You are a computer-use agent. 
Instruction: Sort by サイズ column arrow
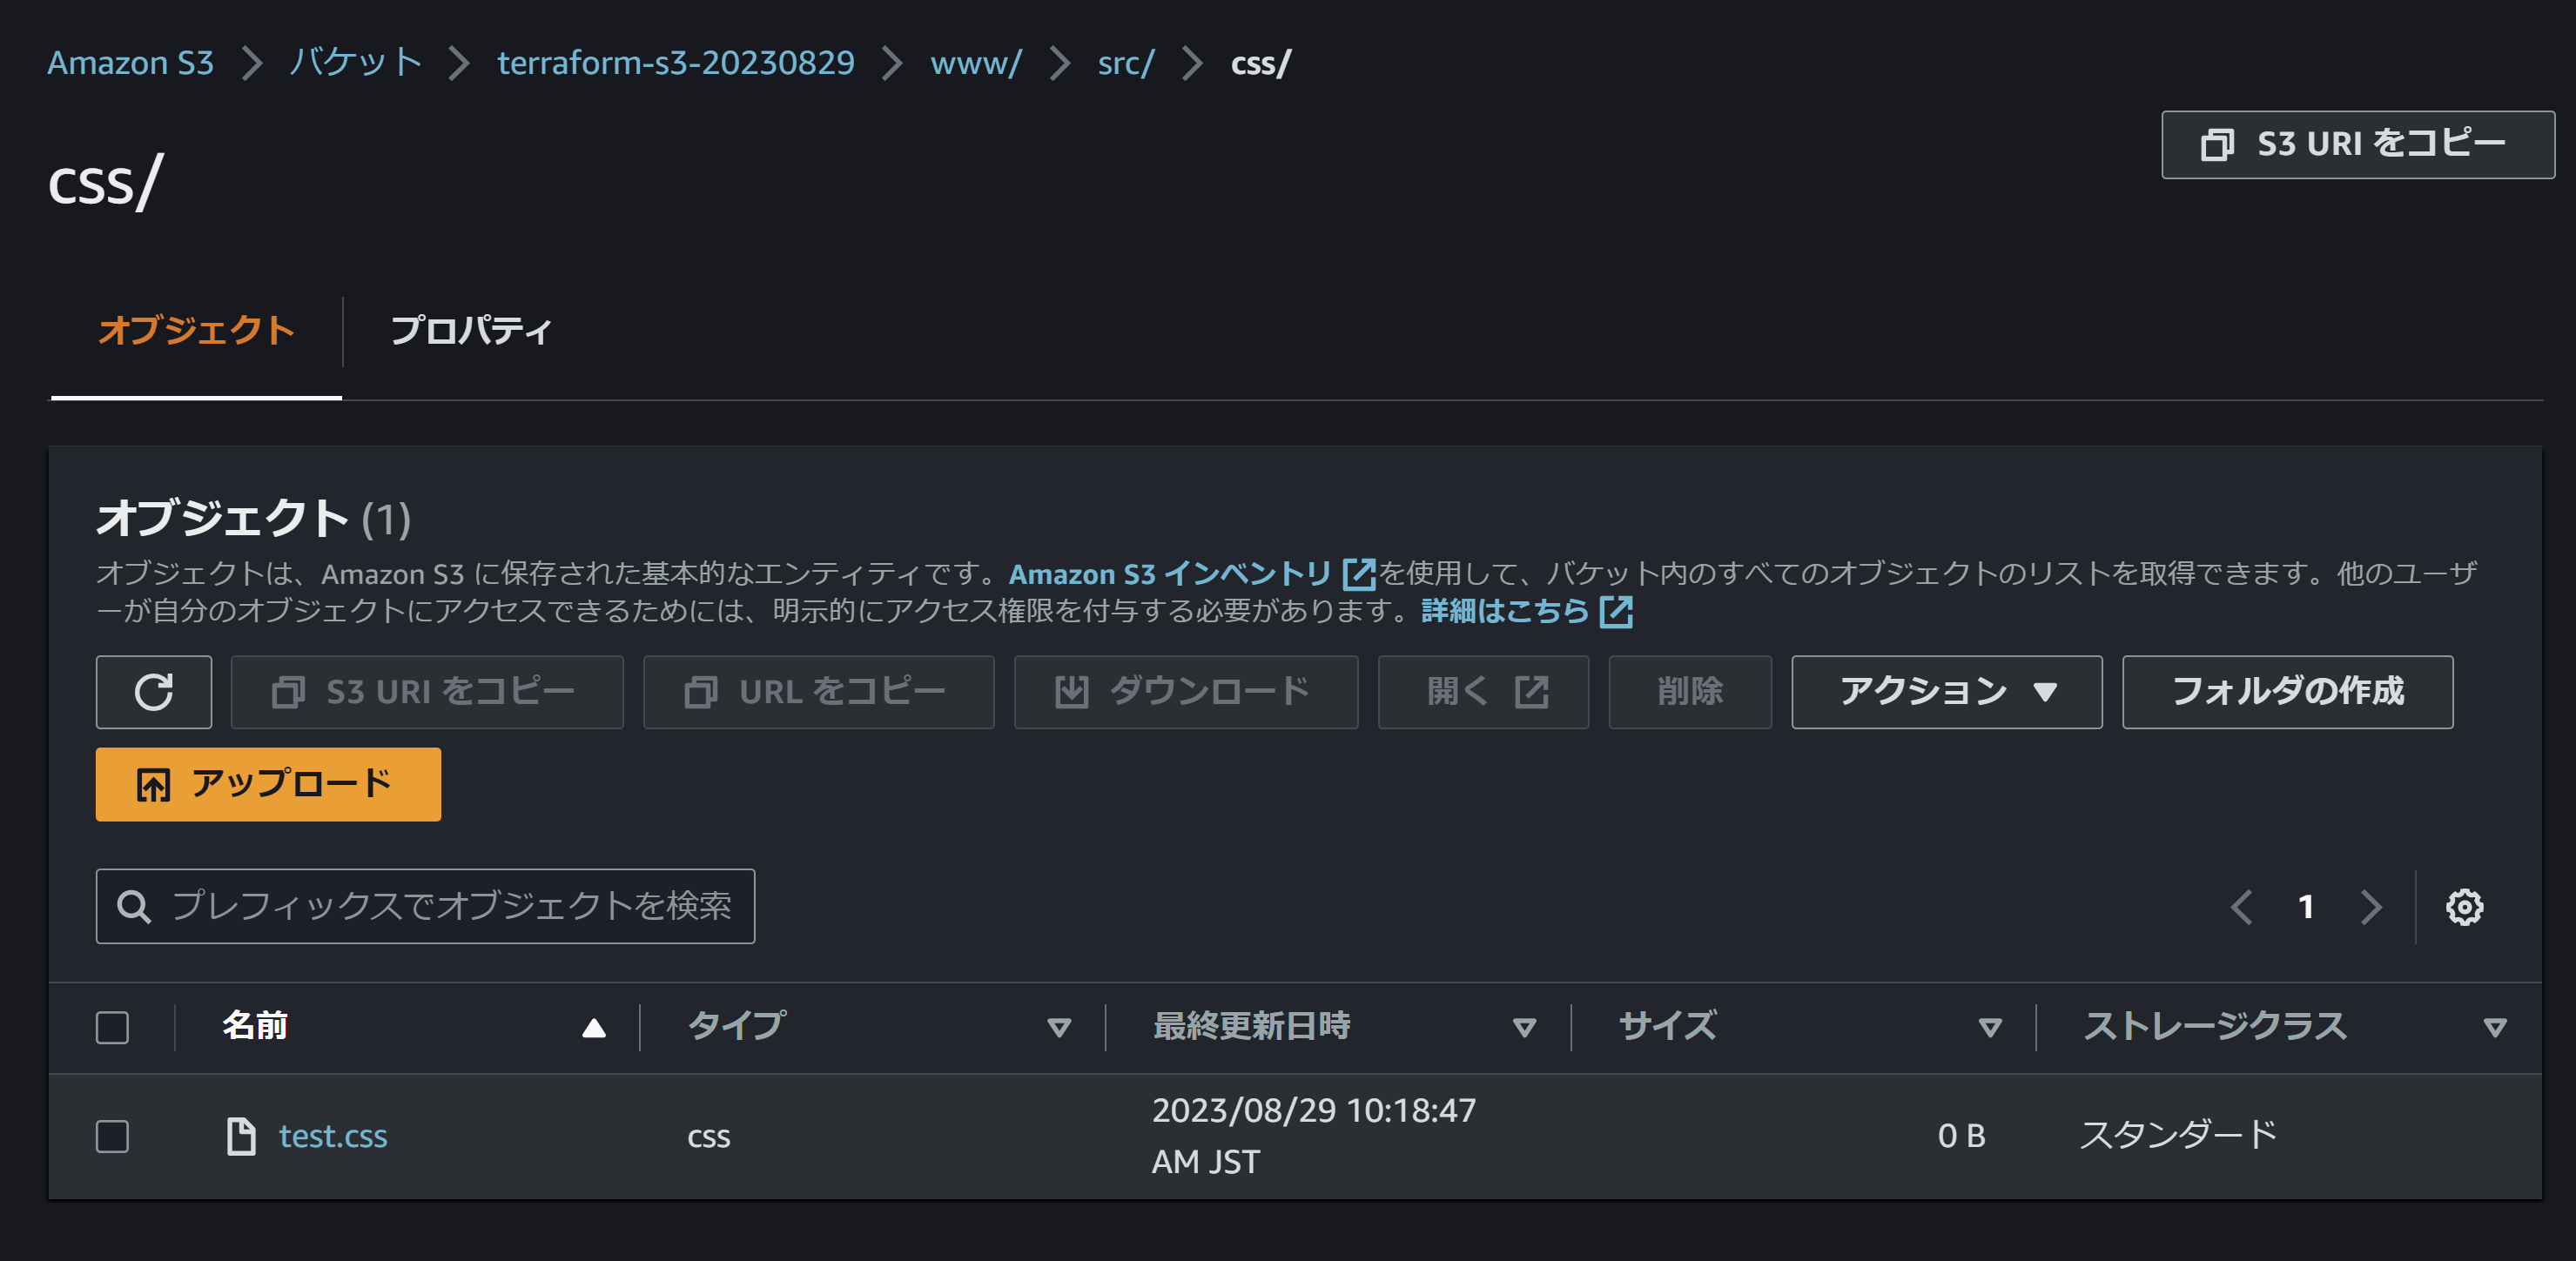tap(1990, 1027)
